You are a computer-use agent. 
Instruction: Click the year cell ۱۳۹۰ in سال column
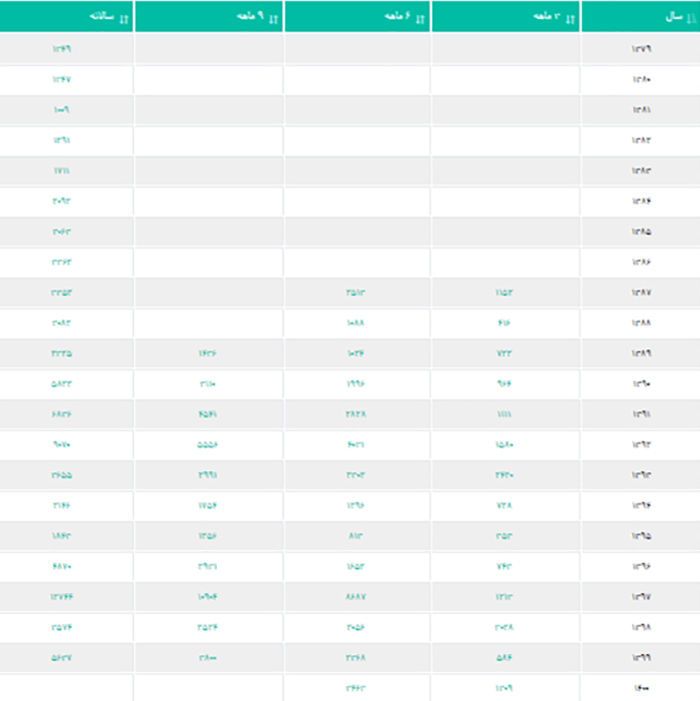click(x=641, y=384)
